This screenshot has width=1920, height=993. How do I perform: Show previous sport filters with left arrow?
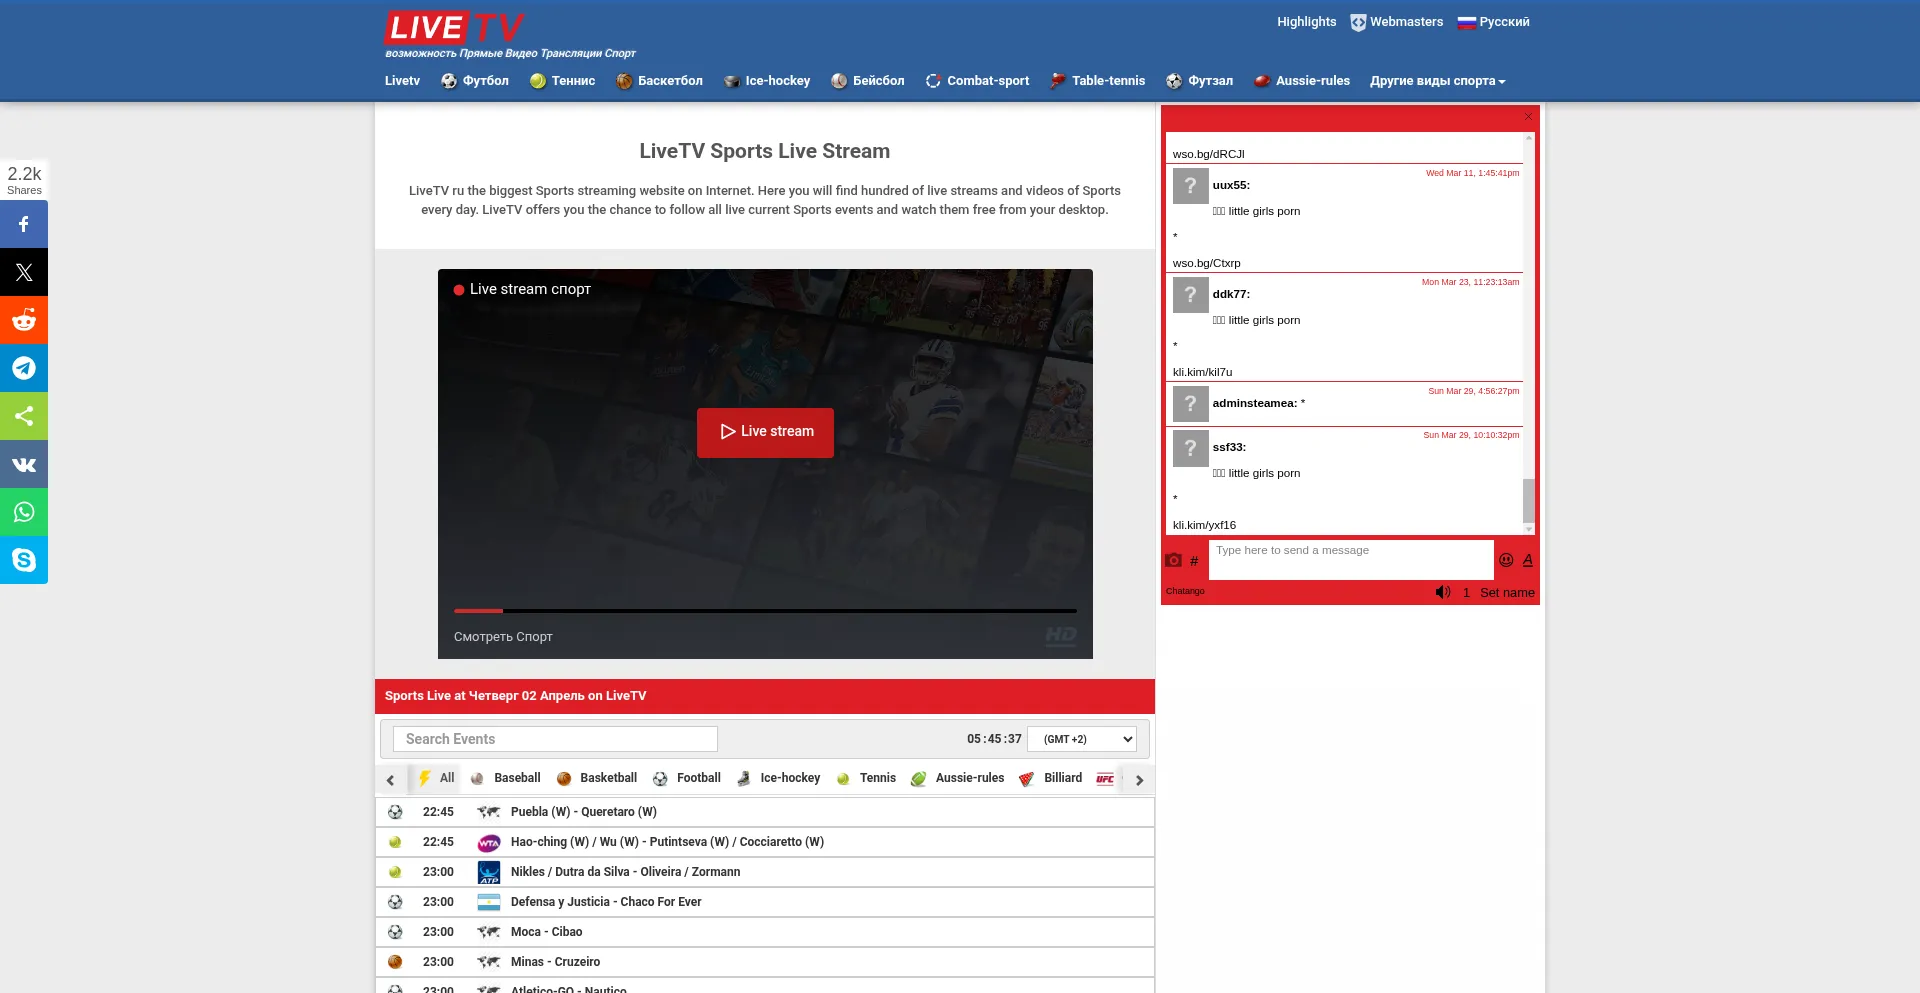pyautogui.click(x=390, y=780)
